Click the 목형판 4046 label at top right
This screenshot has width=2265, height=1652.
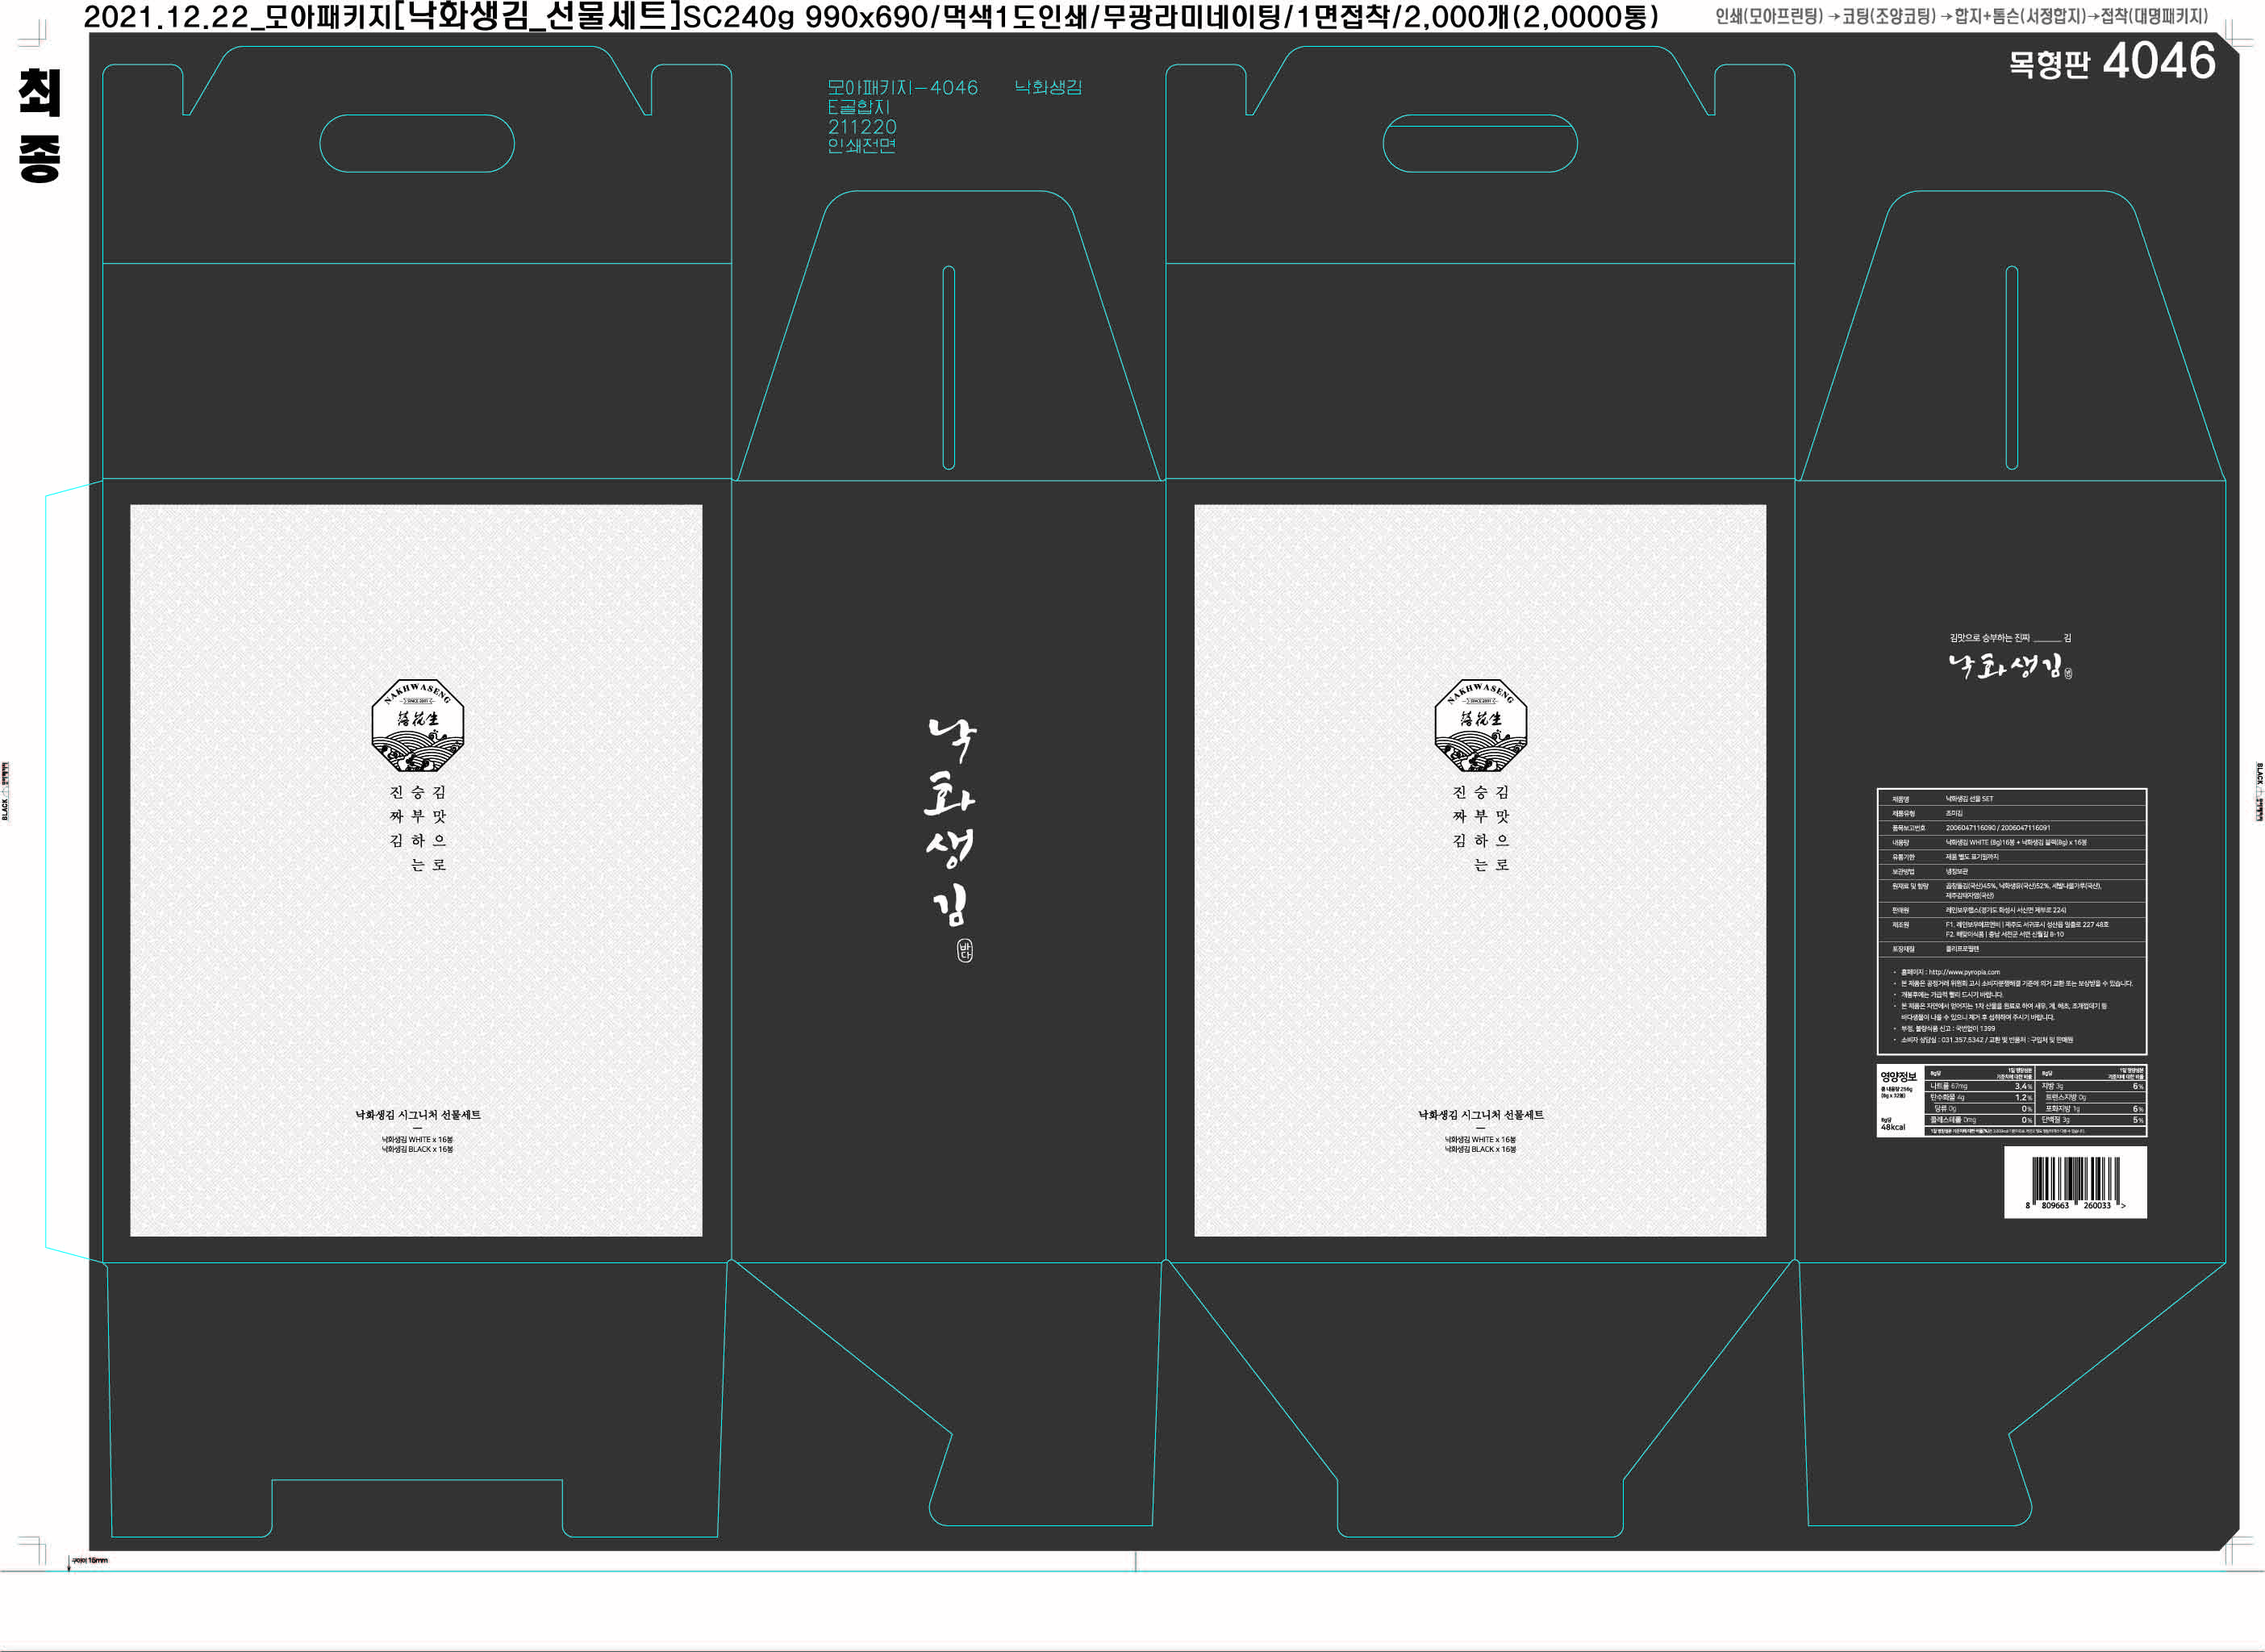coord(2112,62)
